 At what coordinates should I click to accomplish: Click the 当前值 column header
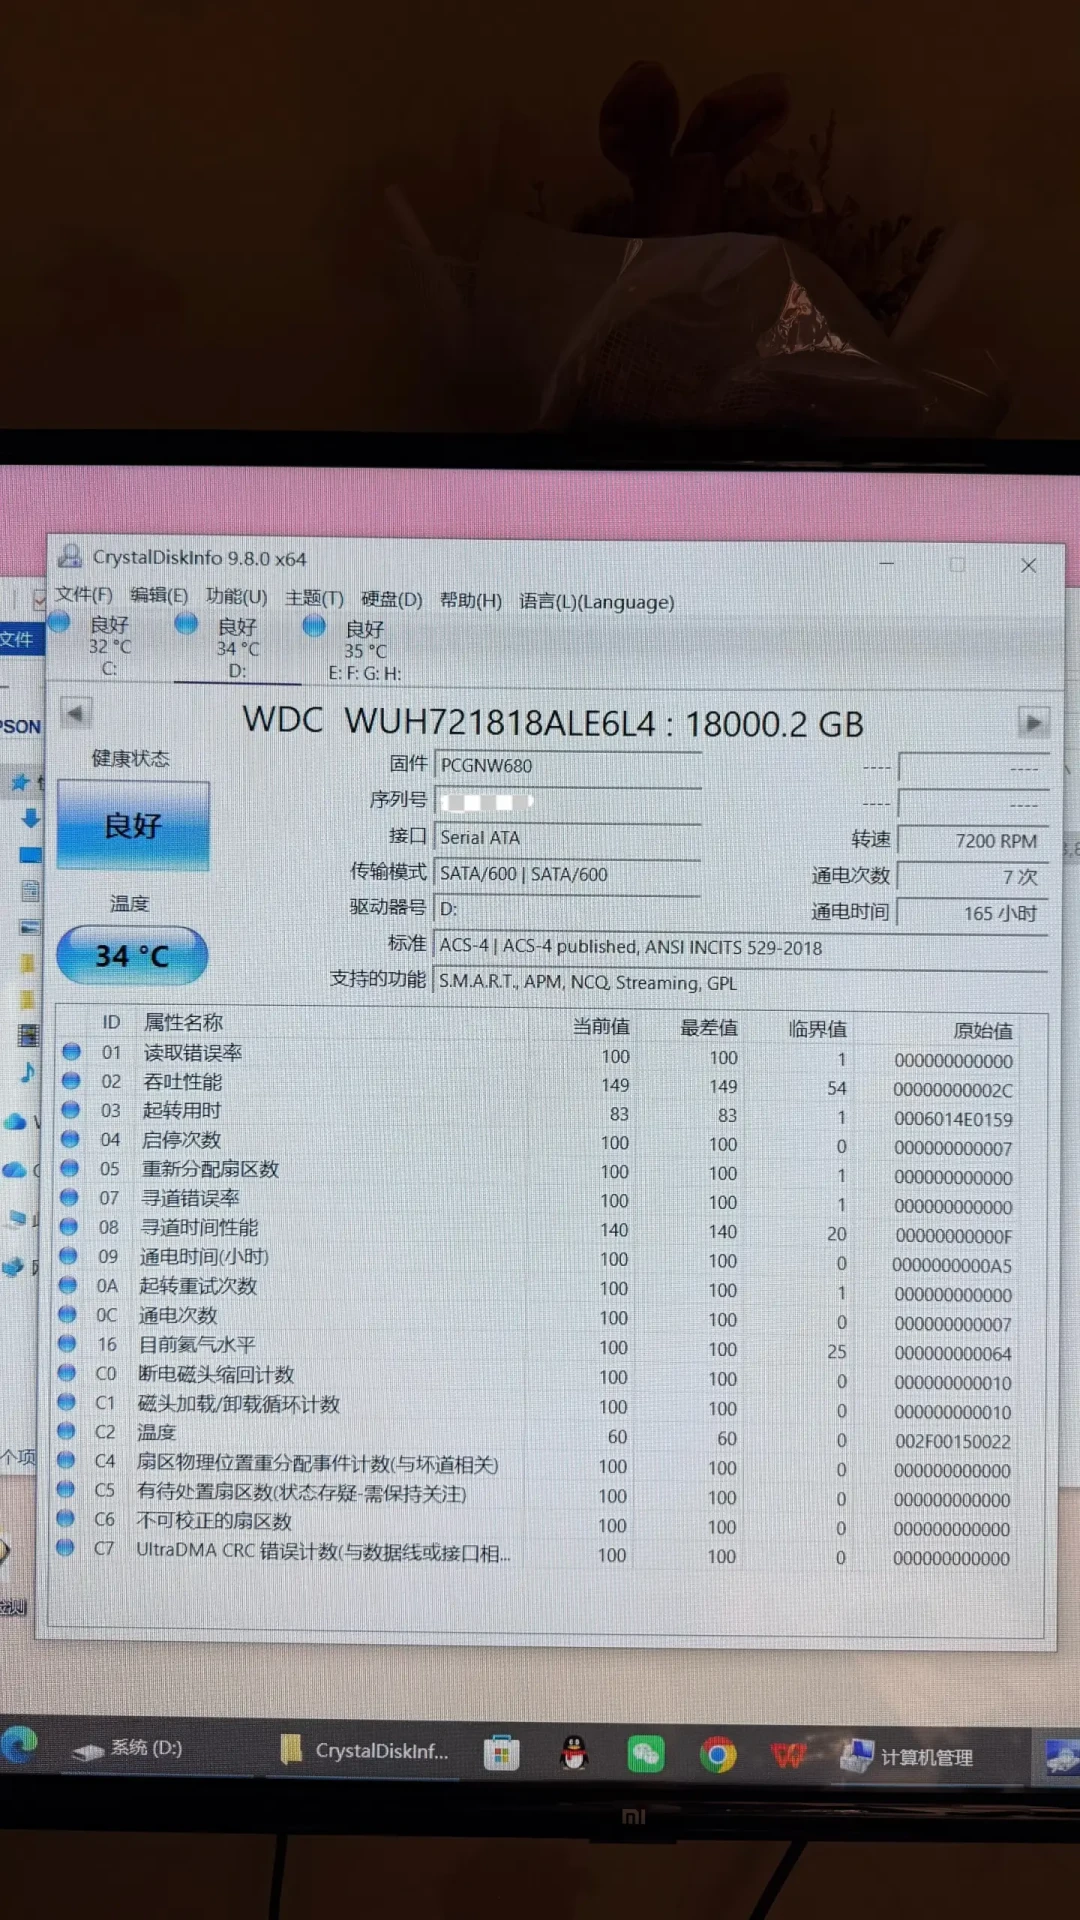pos(601,1026)
